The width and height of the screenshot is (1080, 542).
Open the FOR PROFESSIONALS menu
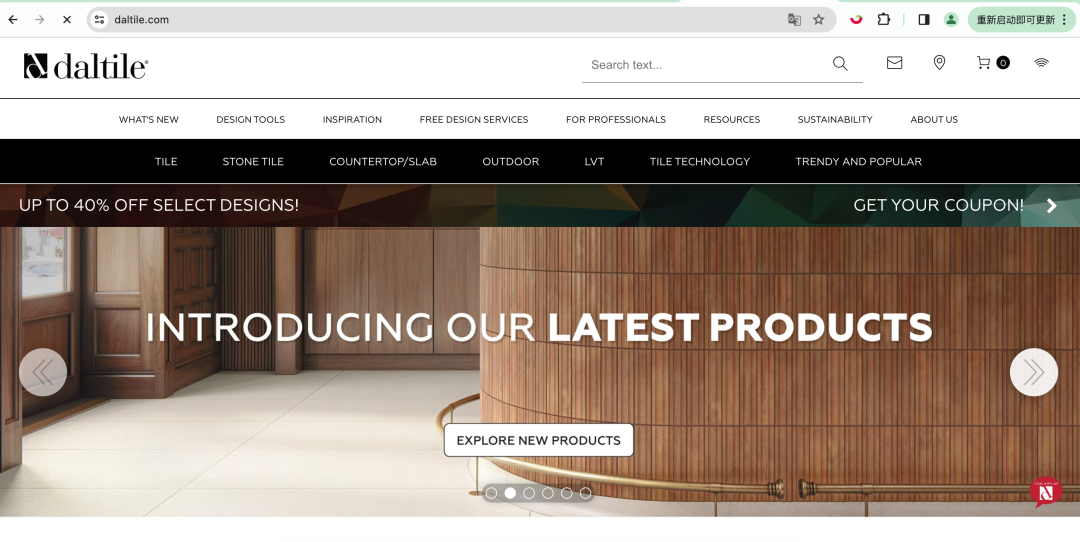[x=616, y=120]
